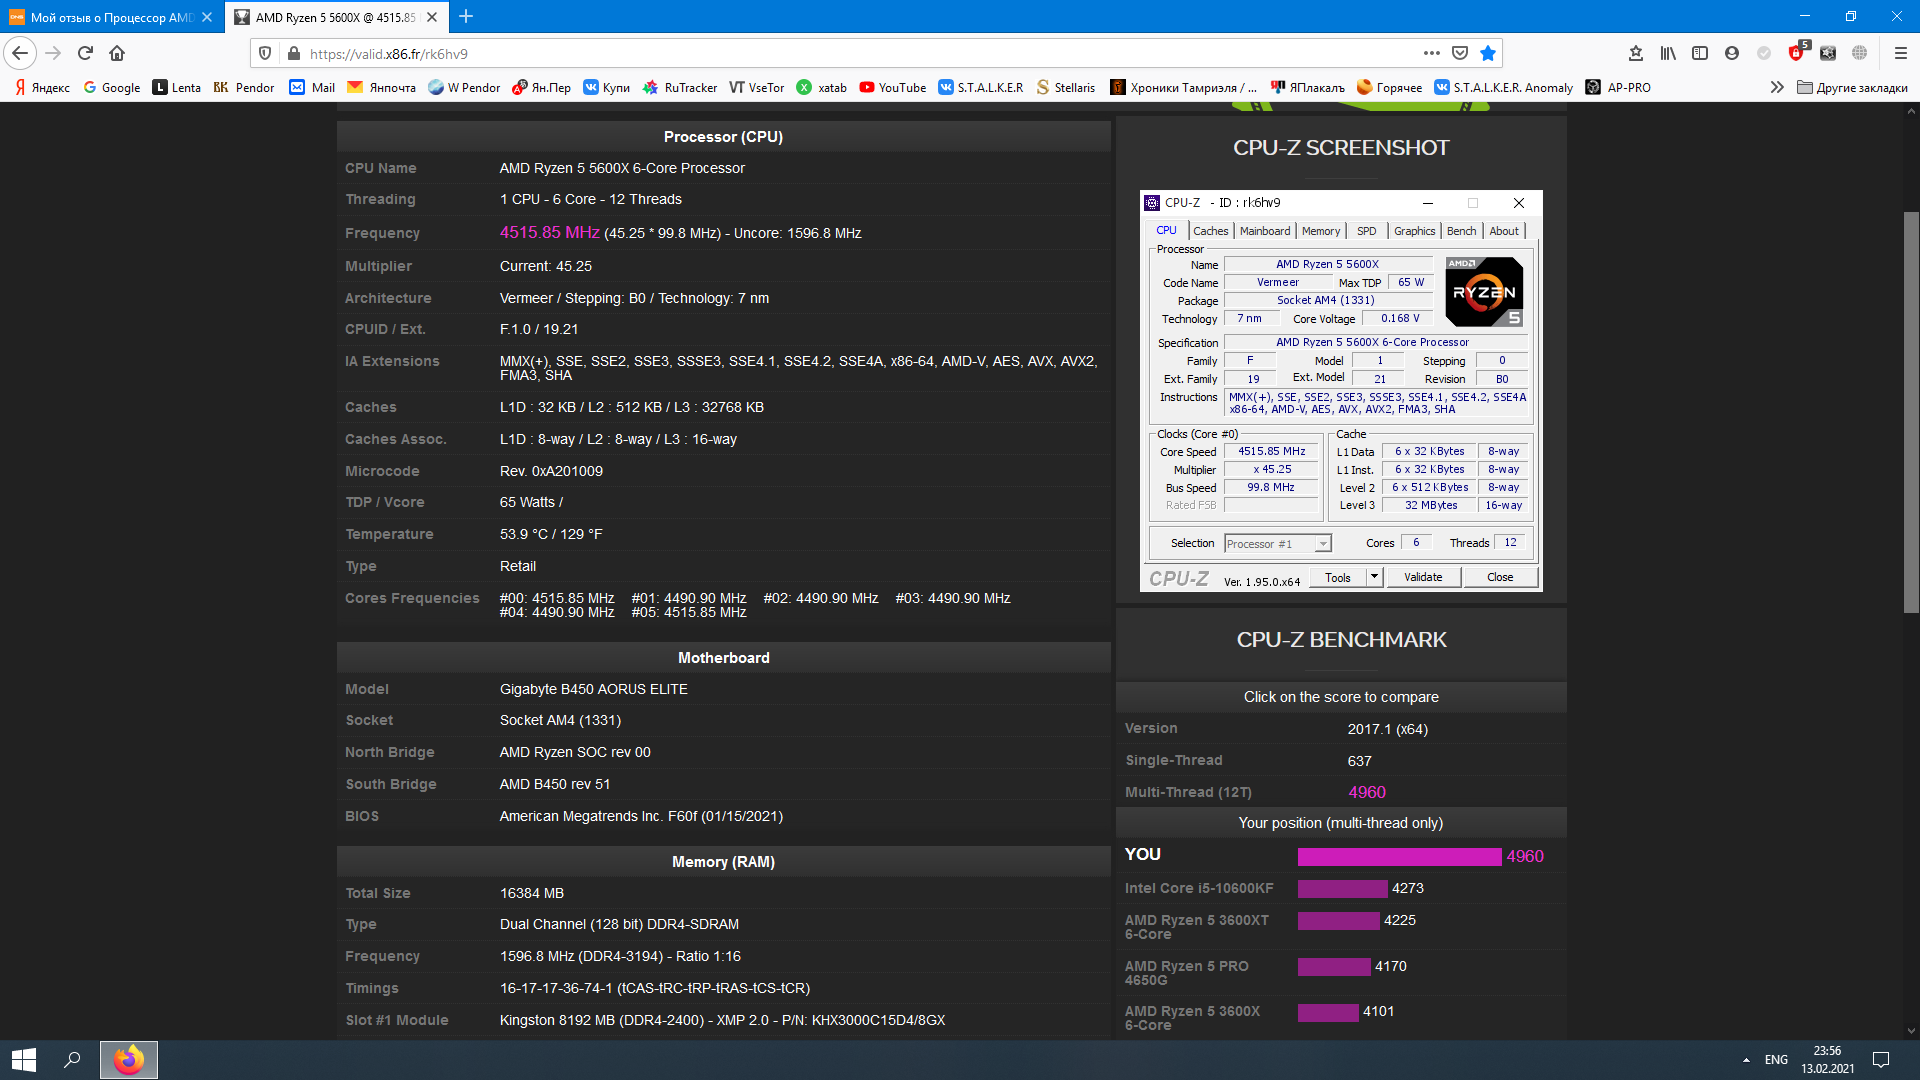Reload the current page
The height and width of the screenshot is (1080, 1920).
pos(85,54)
